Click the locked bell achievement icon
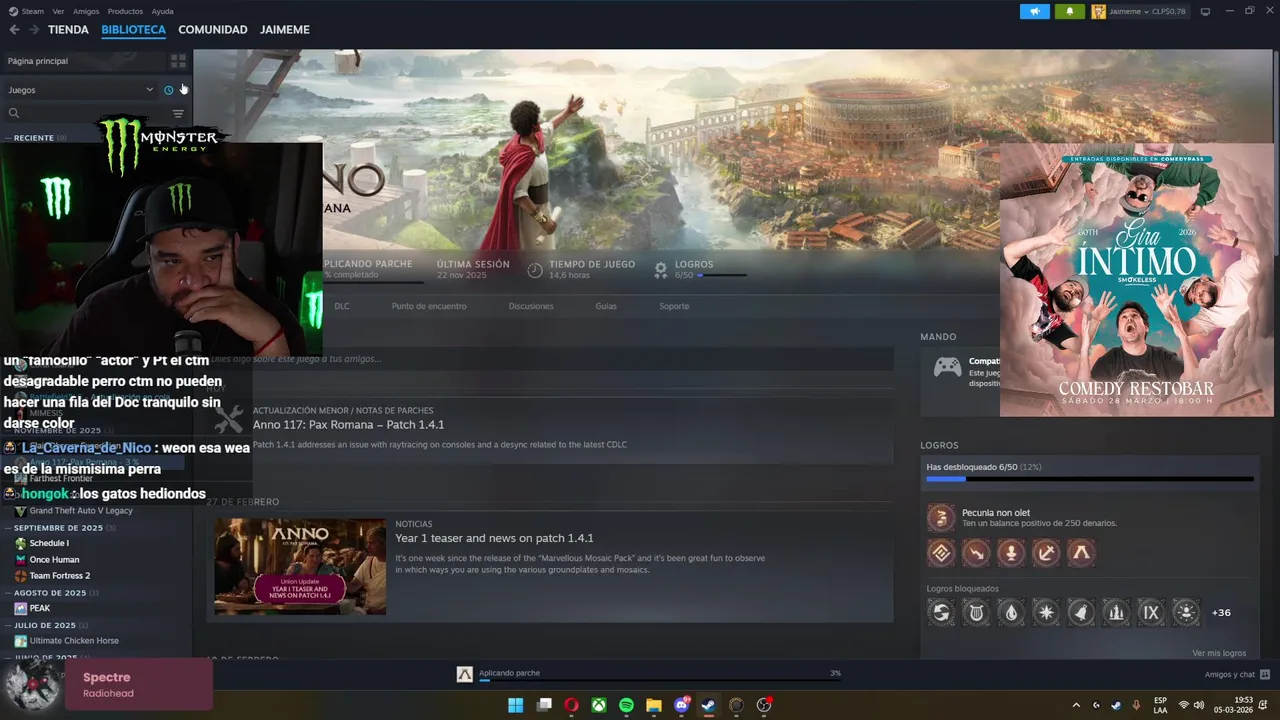 click(1081, 612)
